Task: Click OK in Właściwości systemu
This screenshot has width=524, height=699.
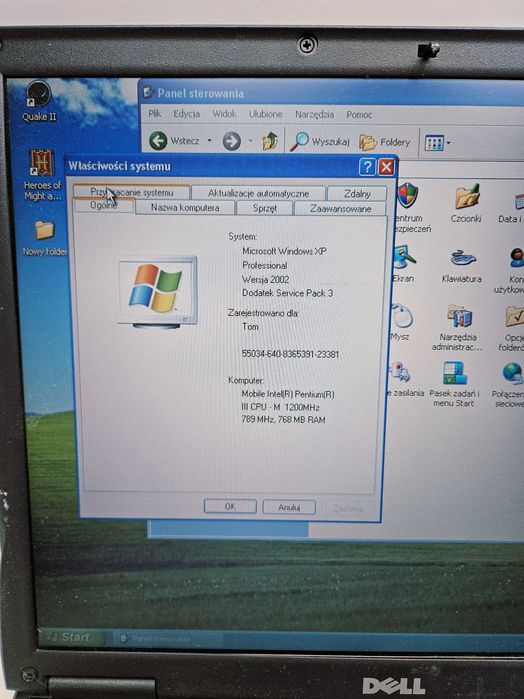Action: click(230, 506)
